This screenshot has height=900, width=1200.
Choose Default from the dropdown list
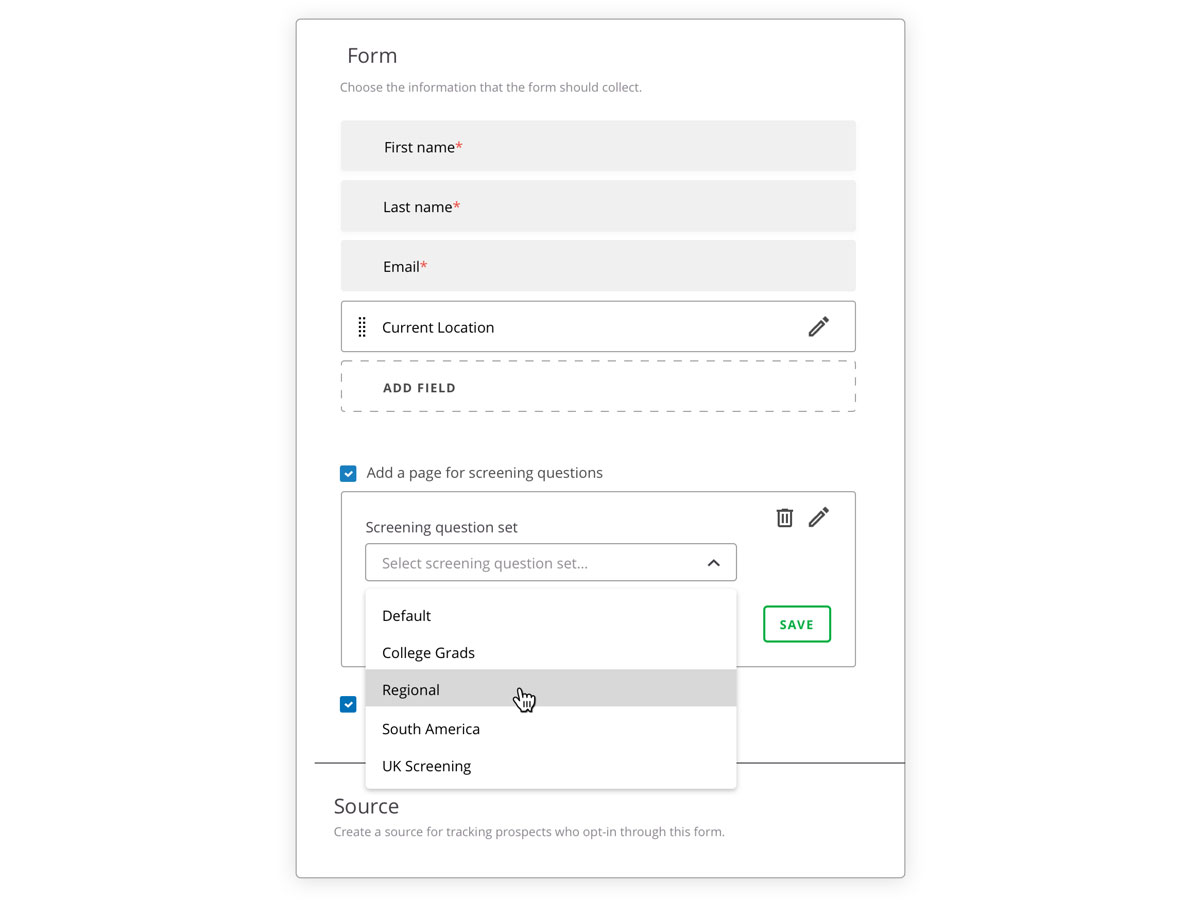click(x=551, y=616)
